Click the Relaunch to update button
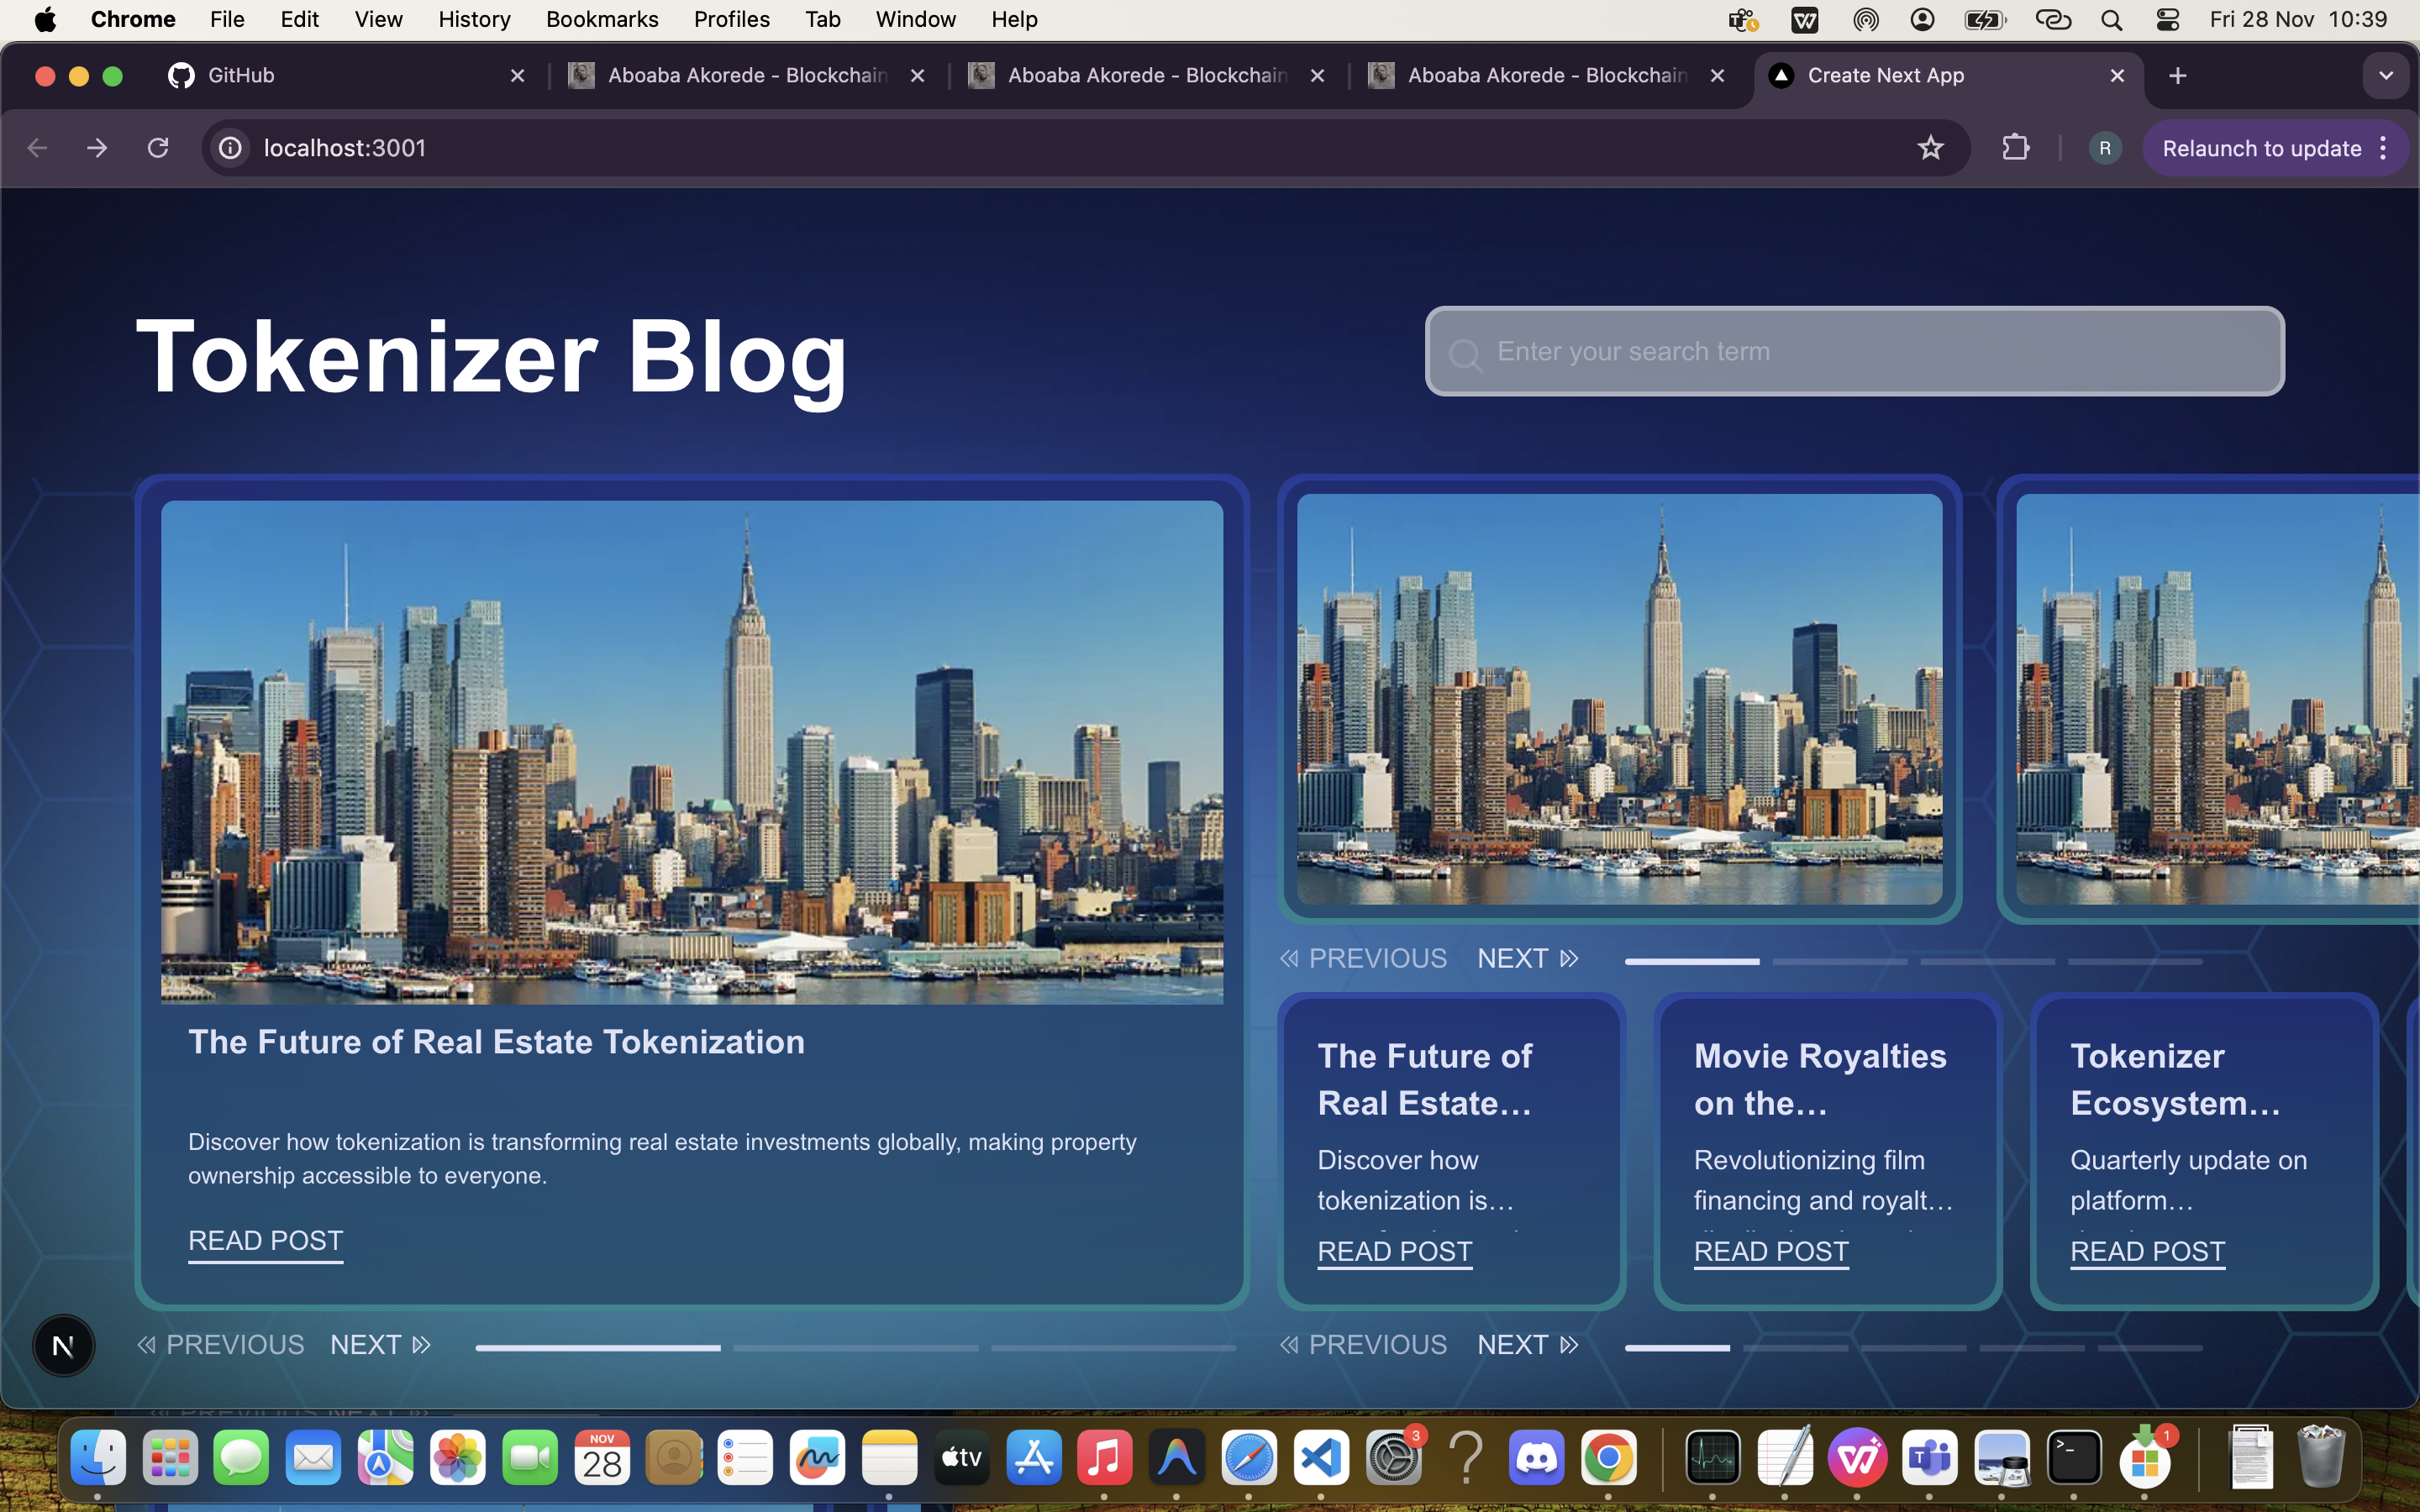This screenshot has height=1512, width=2420. [x=2260, y=147]
